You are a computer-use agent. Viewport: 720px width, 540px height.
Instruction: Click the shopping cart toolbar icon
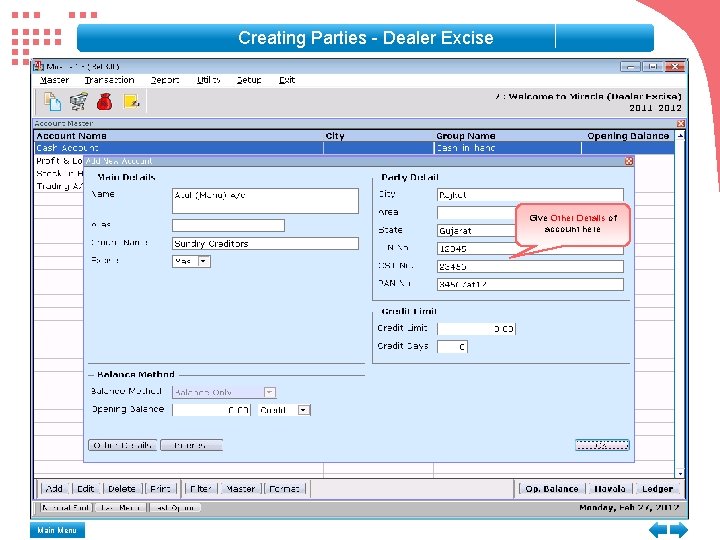(x=79, y=101)
